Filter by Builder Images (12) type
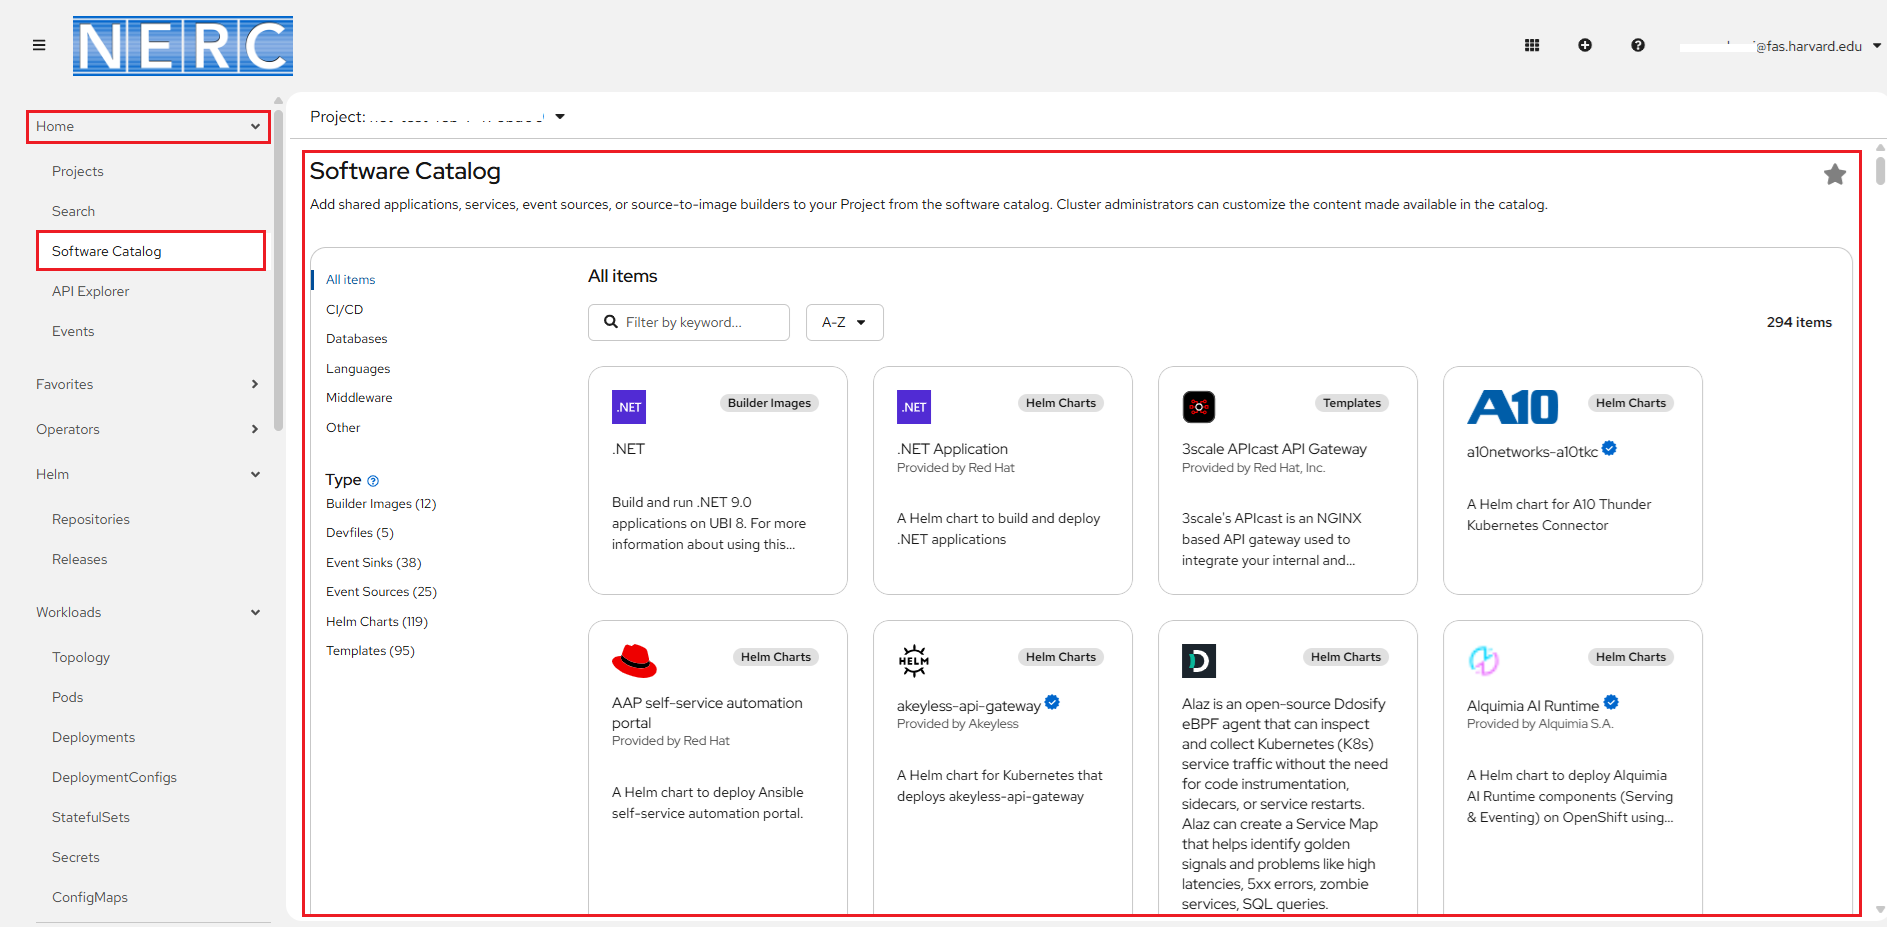This screenshot has height=927, width=1887. [x=380, y=504]
